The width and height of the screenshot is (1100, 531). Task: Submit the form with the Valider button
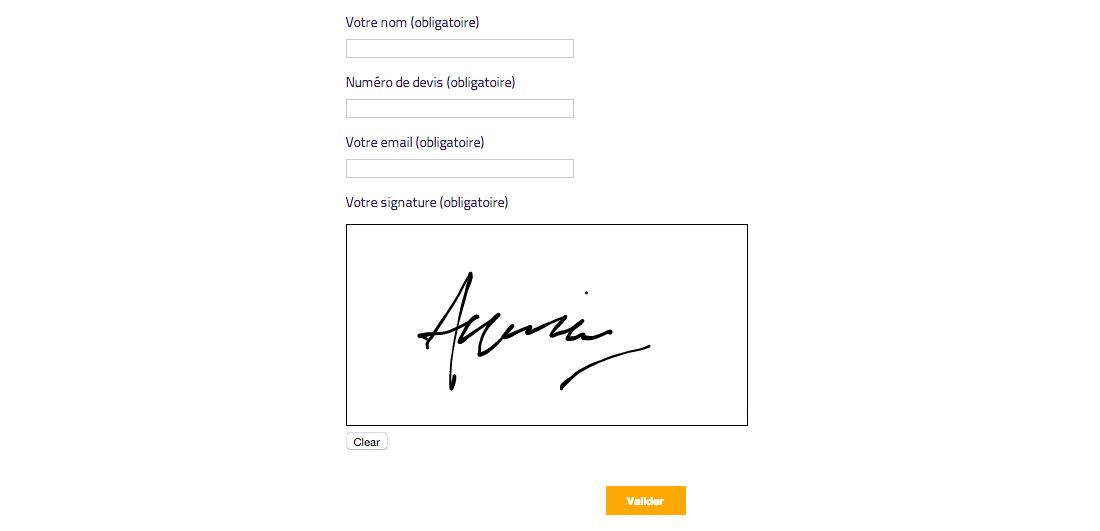pyautogui.click(x=645, y=501)
